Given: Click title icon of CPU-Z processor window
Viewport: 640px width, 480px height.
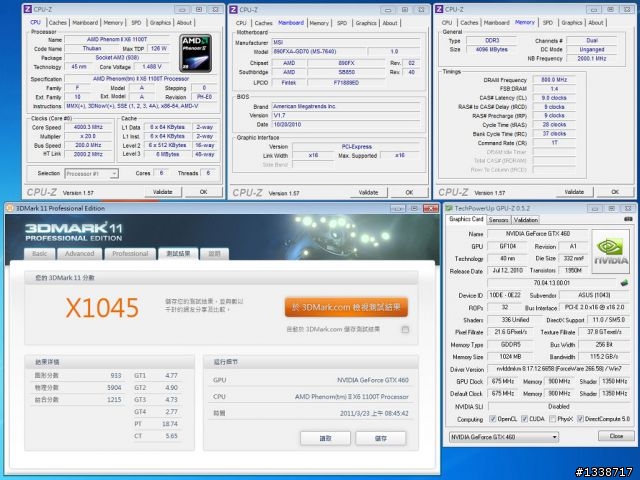Looking at the screenshot, I should [x=28, y=9].
